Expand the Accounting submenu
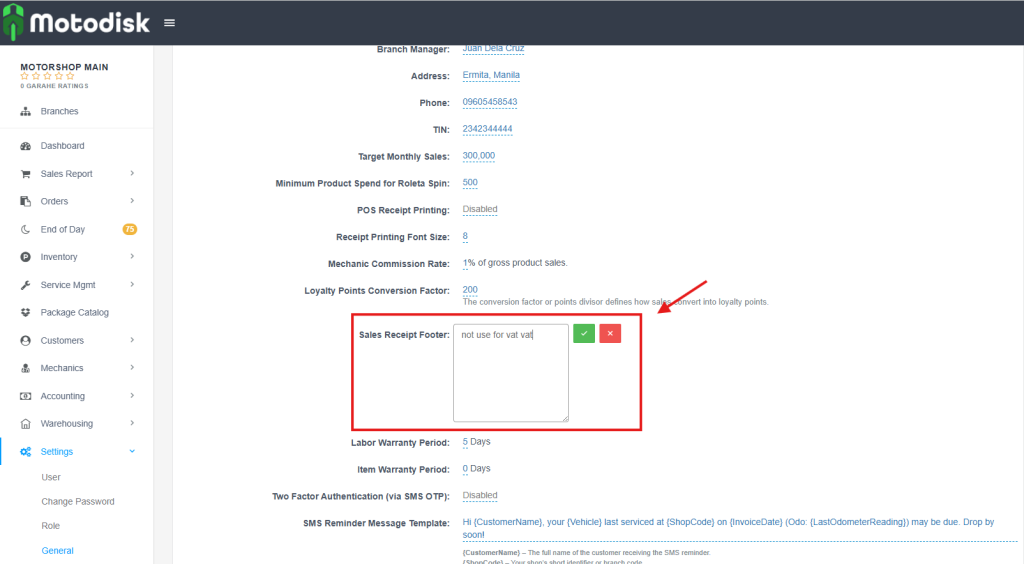This screenshot has width=1024, height=564. pos(132,396)
